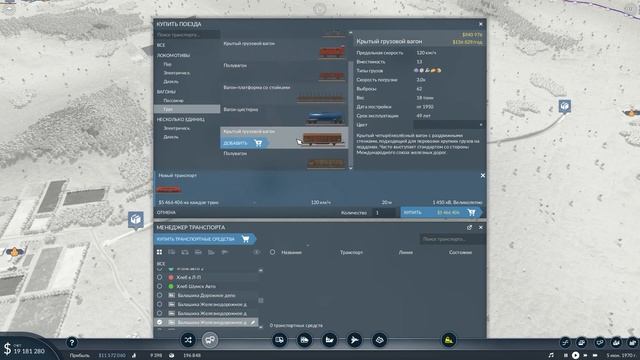Screen dimensions: 640x360
Task: Focus the Transport Manager search field
Action: point(452,239)
